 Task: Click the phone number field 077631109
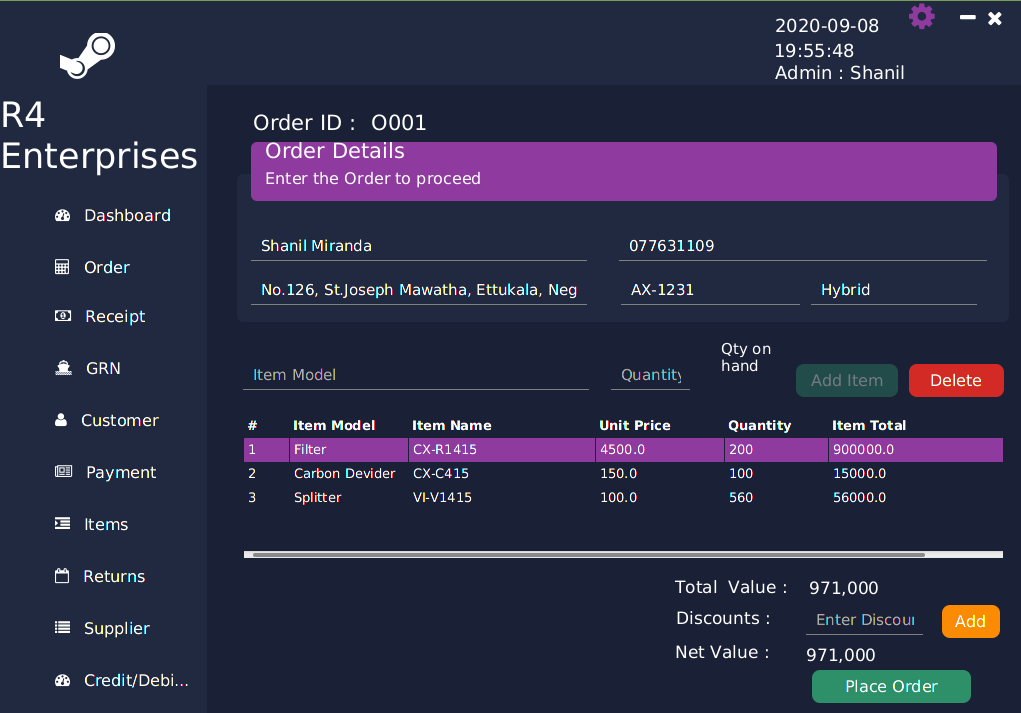[802, 246]
